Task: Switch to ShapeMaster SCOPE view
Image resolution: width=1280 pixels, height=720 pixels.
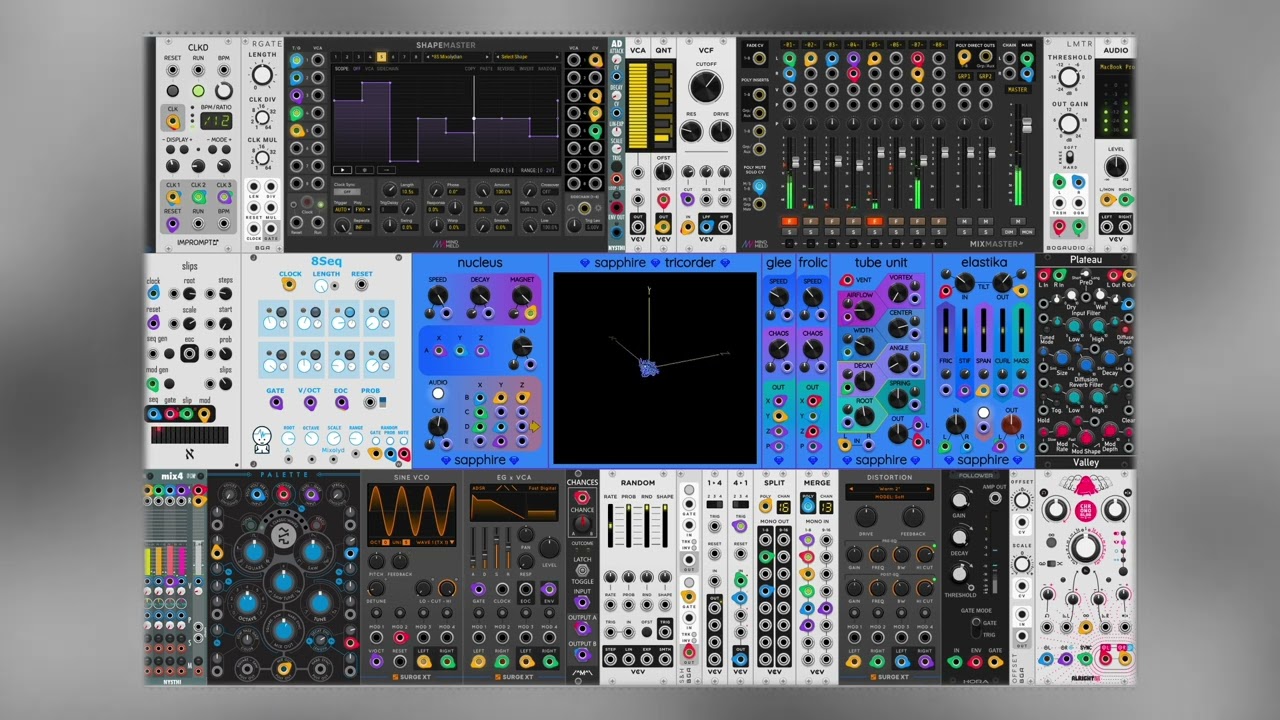Action: click(340, 69)
